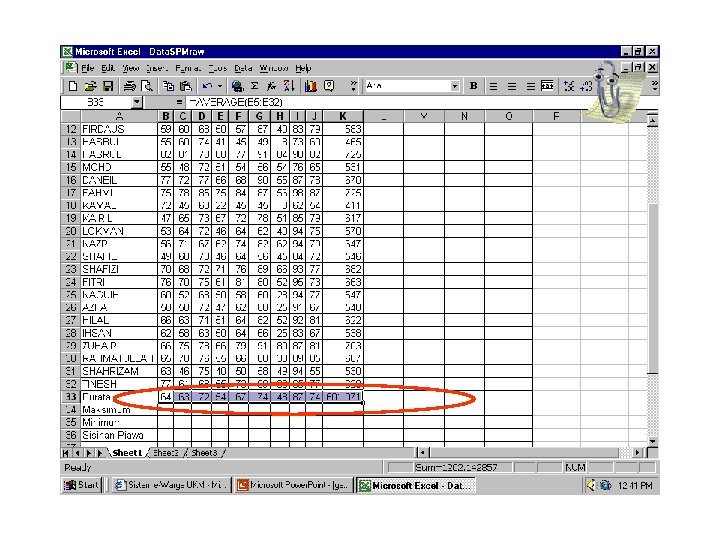Open the Insert menu

coord(157,68)
